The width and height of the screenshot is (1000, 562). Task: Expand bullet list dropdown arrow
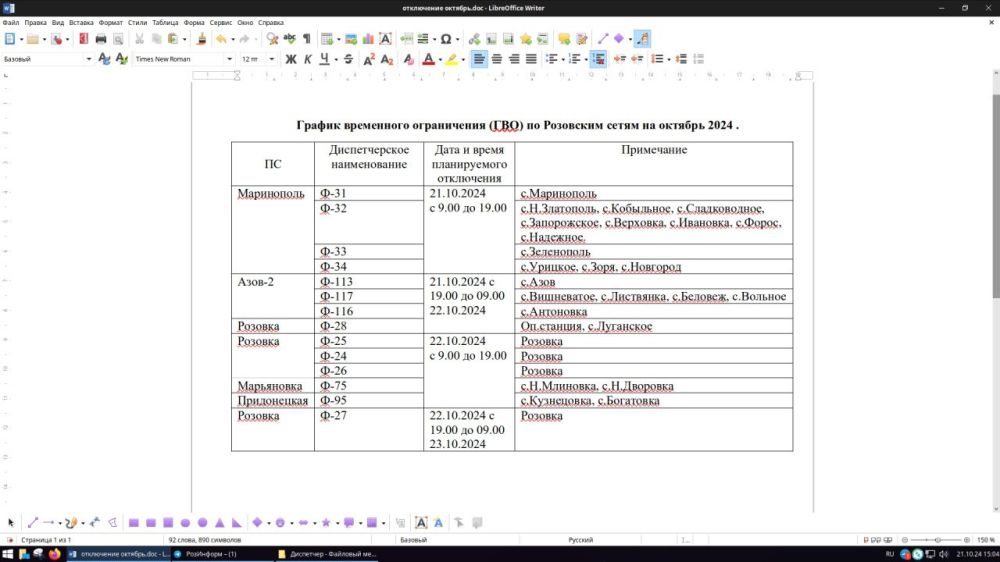(x=563, y=59)
